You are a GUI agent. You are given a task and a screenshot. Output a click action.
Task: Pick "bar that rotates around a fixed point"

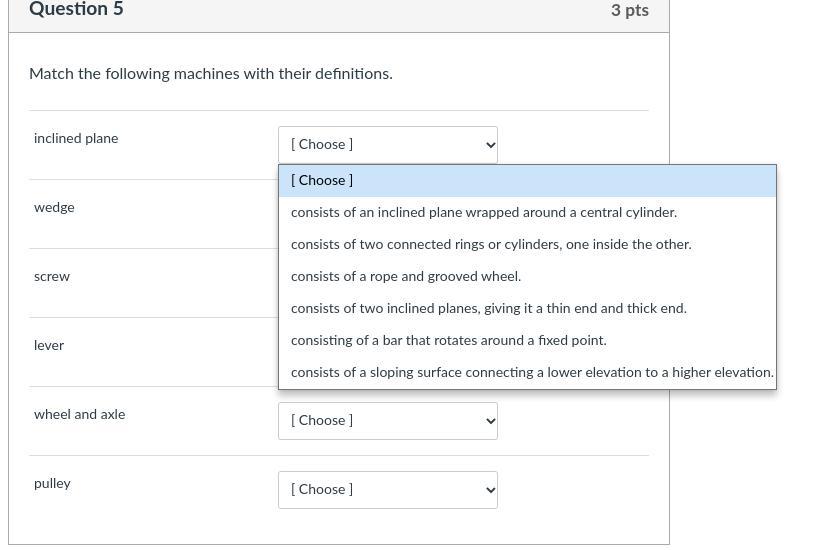[x=449, y=341]
